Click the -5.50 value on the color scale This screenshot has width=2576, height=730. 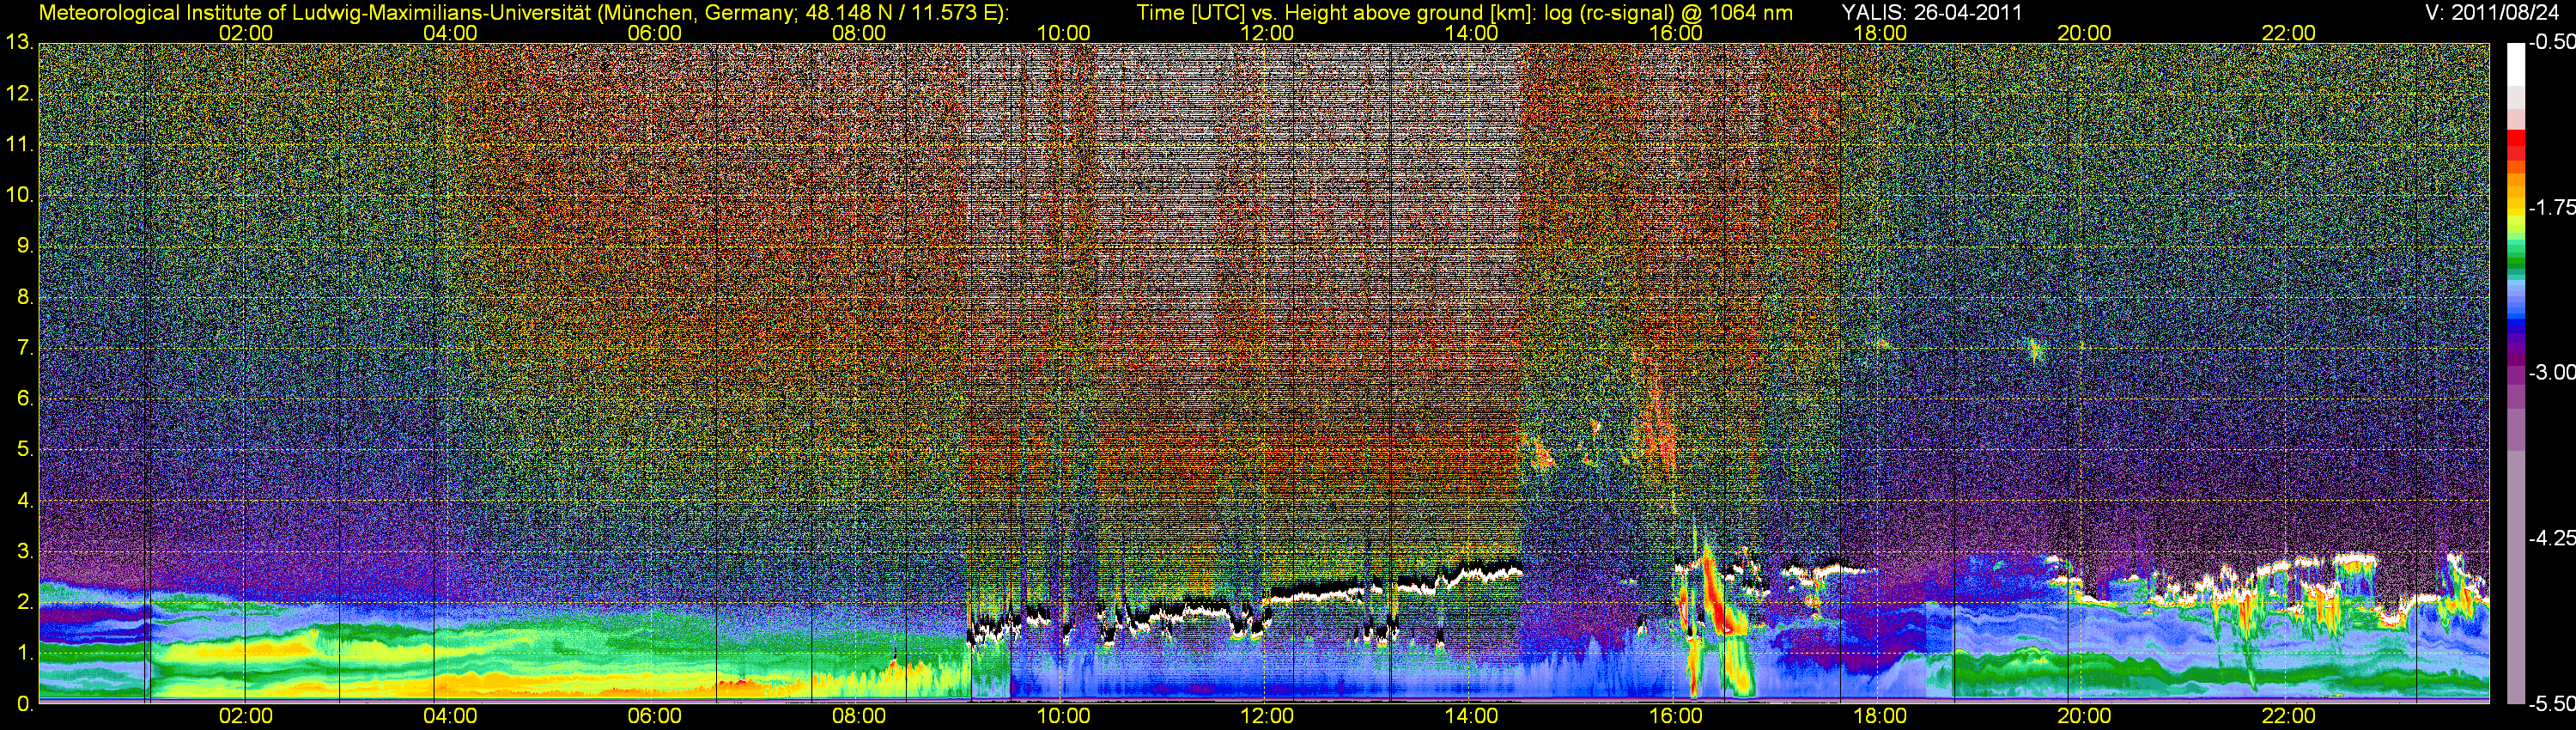tap(2551, 704)
